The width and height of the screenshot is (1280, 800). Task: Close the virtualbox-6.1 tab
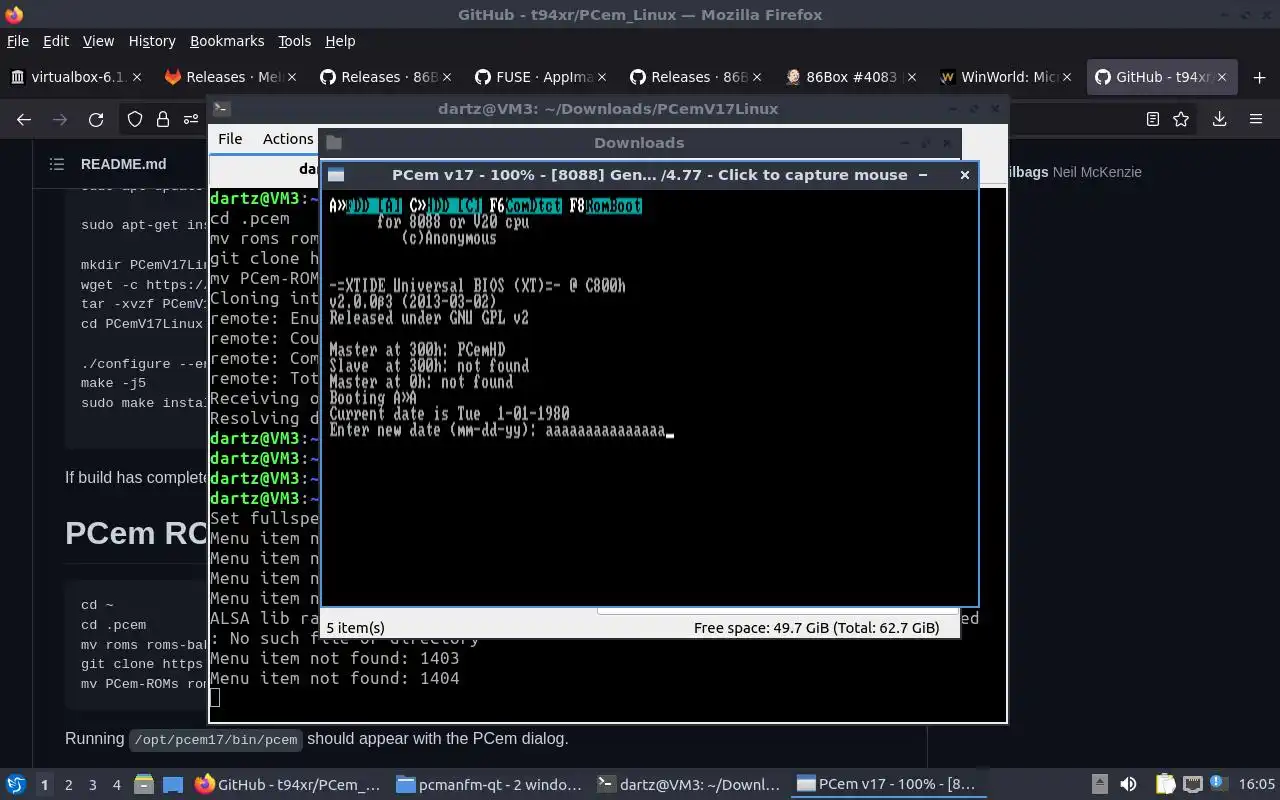pos(137,77)
